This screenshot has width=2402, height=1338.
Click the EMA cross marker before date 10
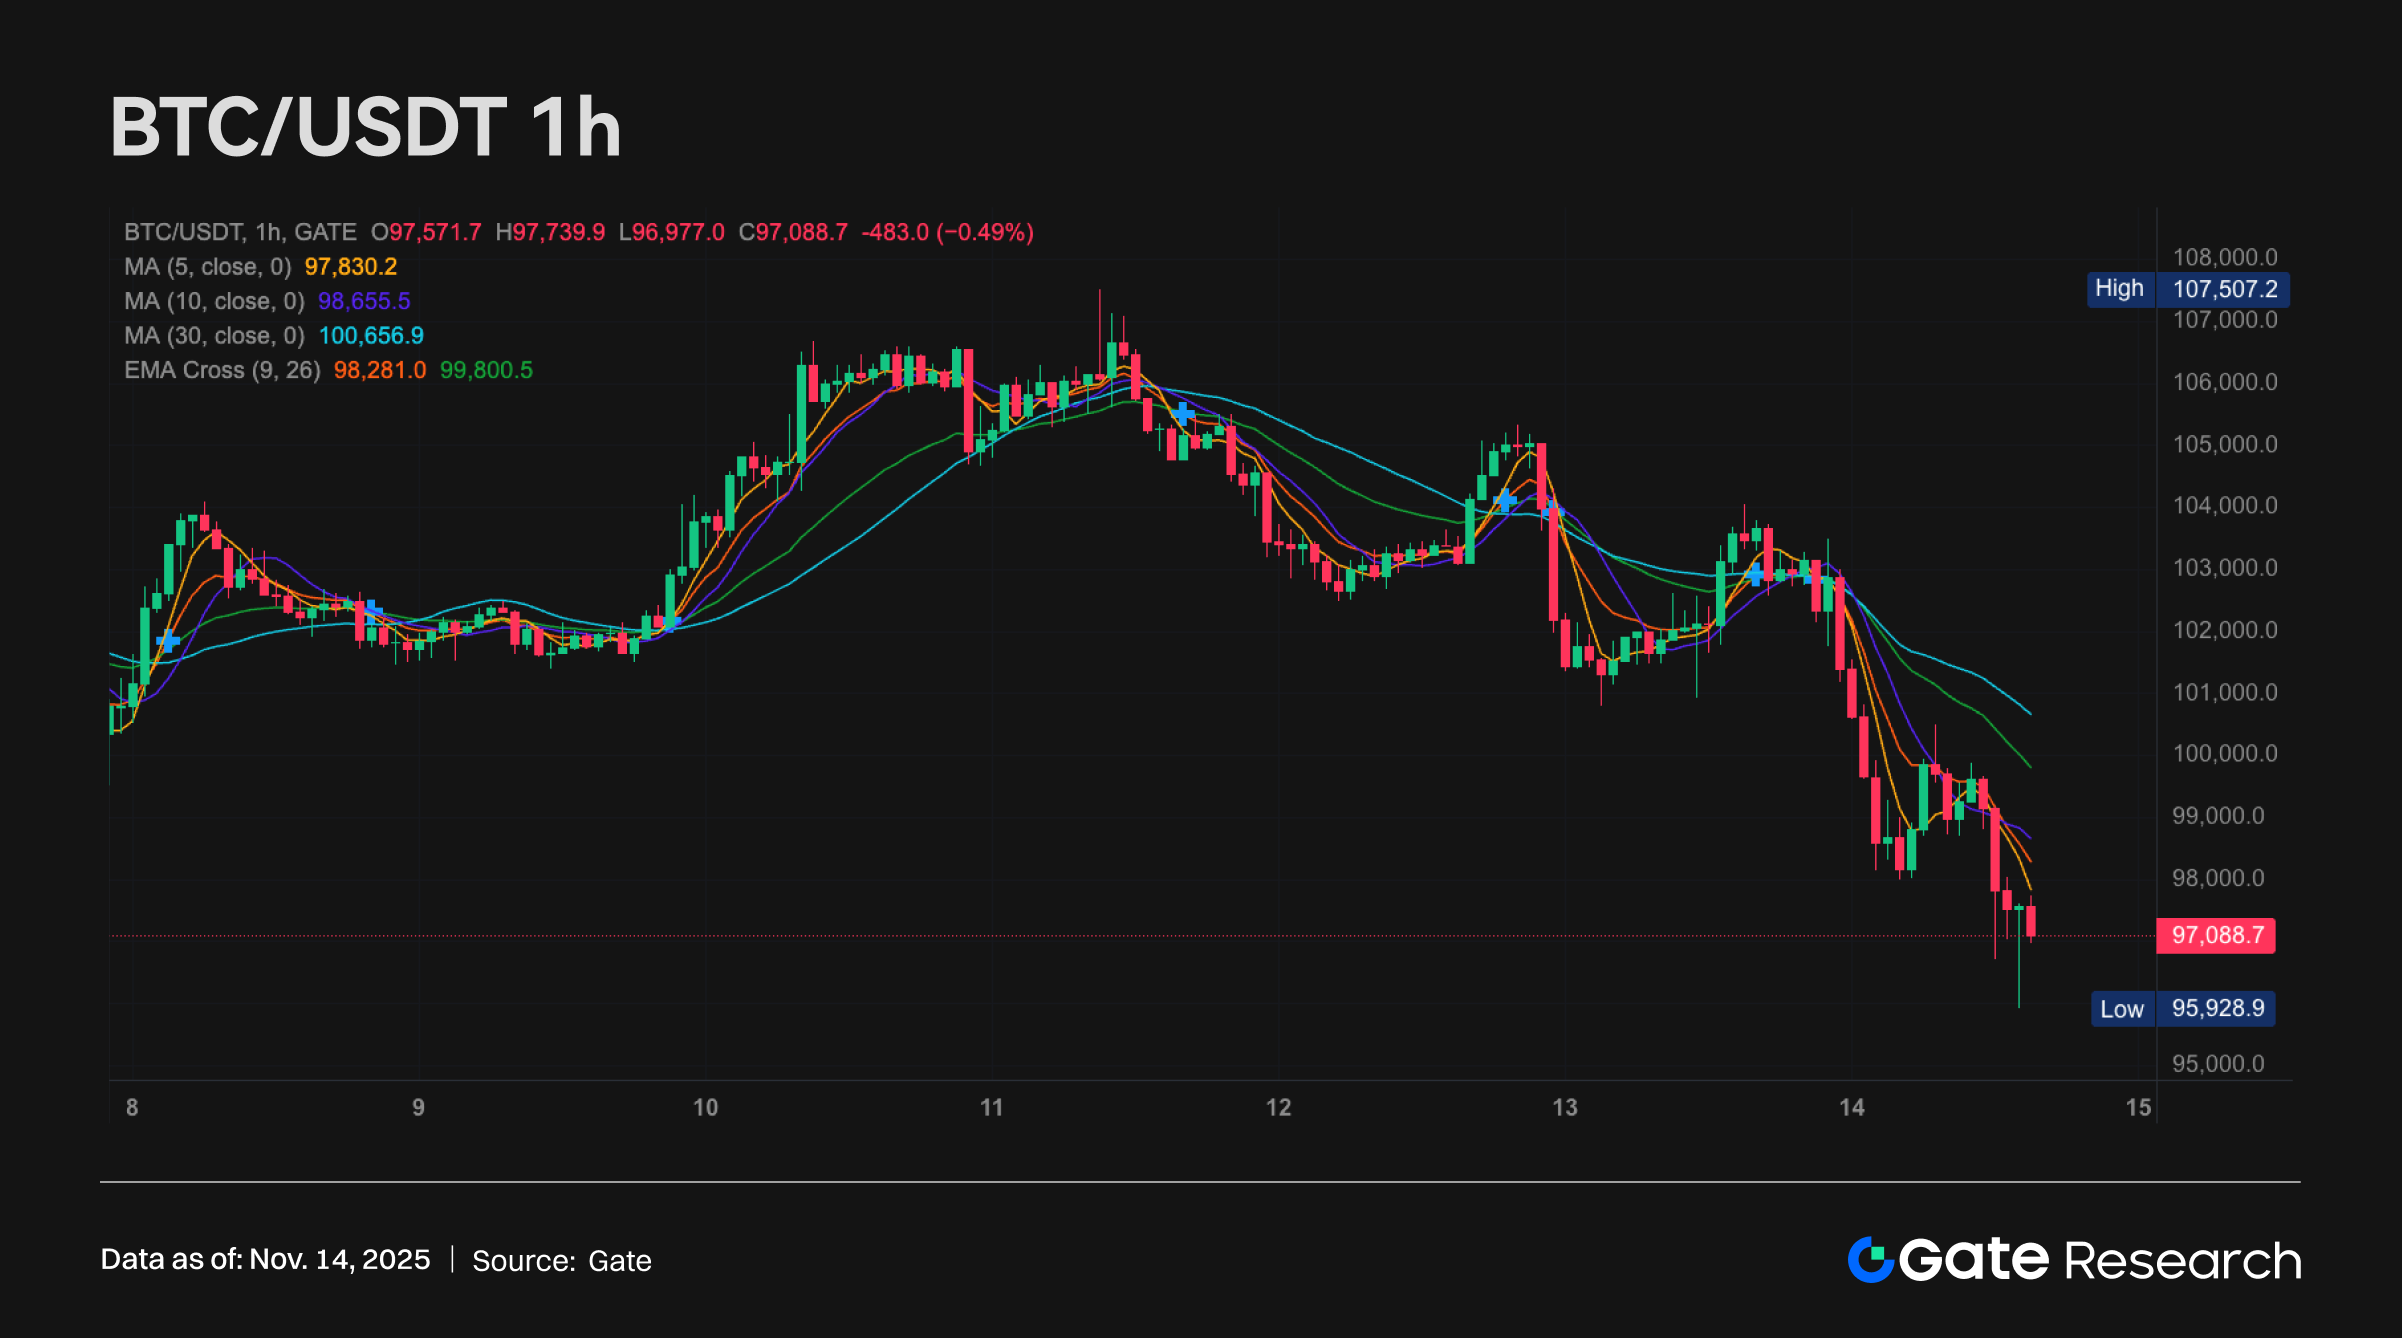[x=671, y=622]
